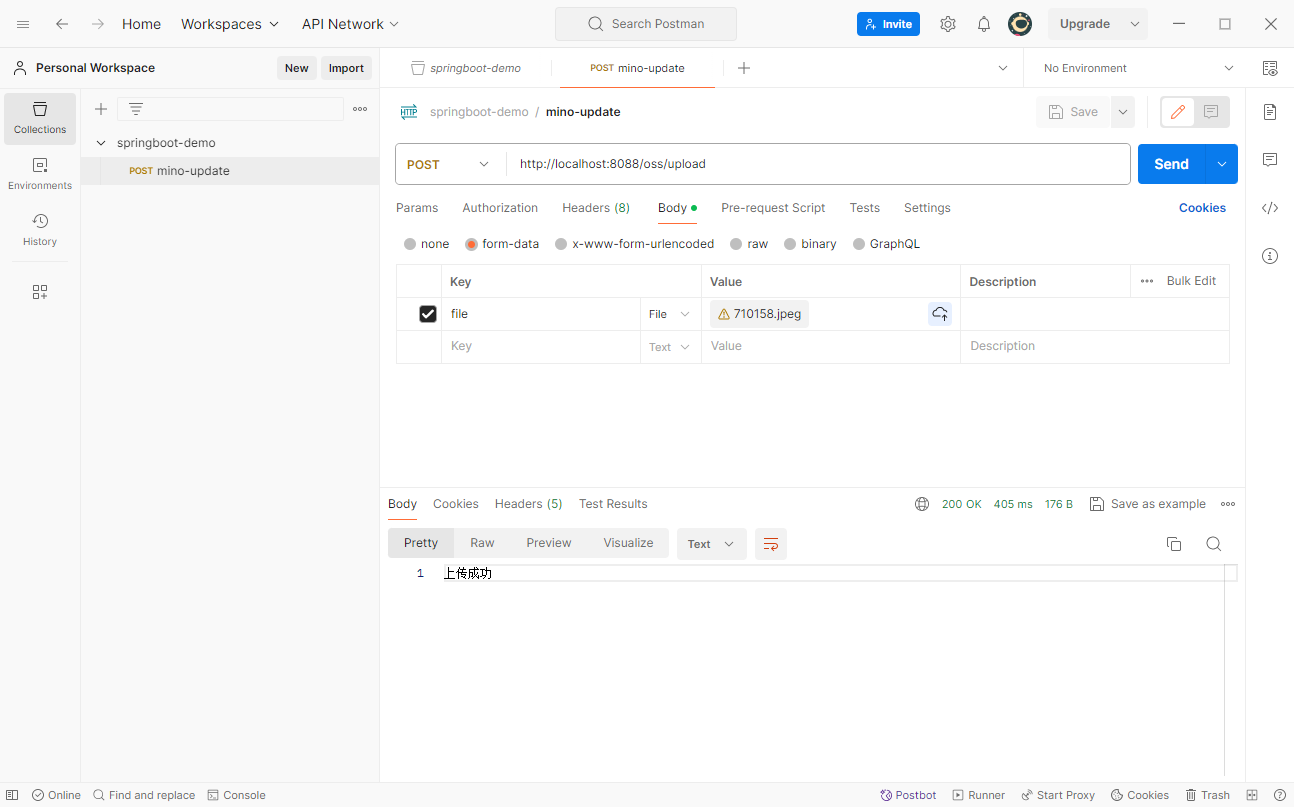Open the code snippet panel icon

pyautogui.click(x=1270, y=208)
